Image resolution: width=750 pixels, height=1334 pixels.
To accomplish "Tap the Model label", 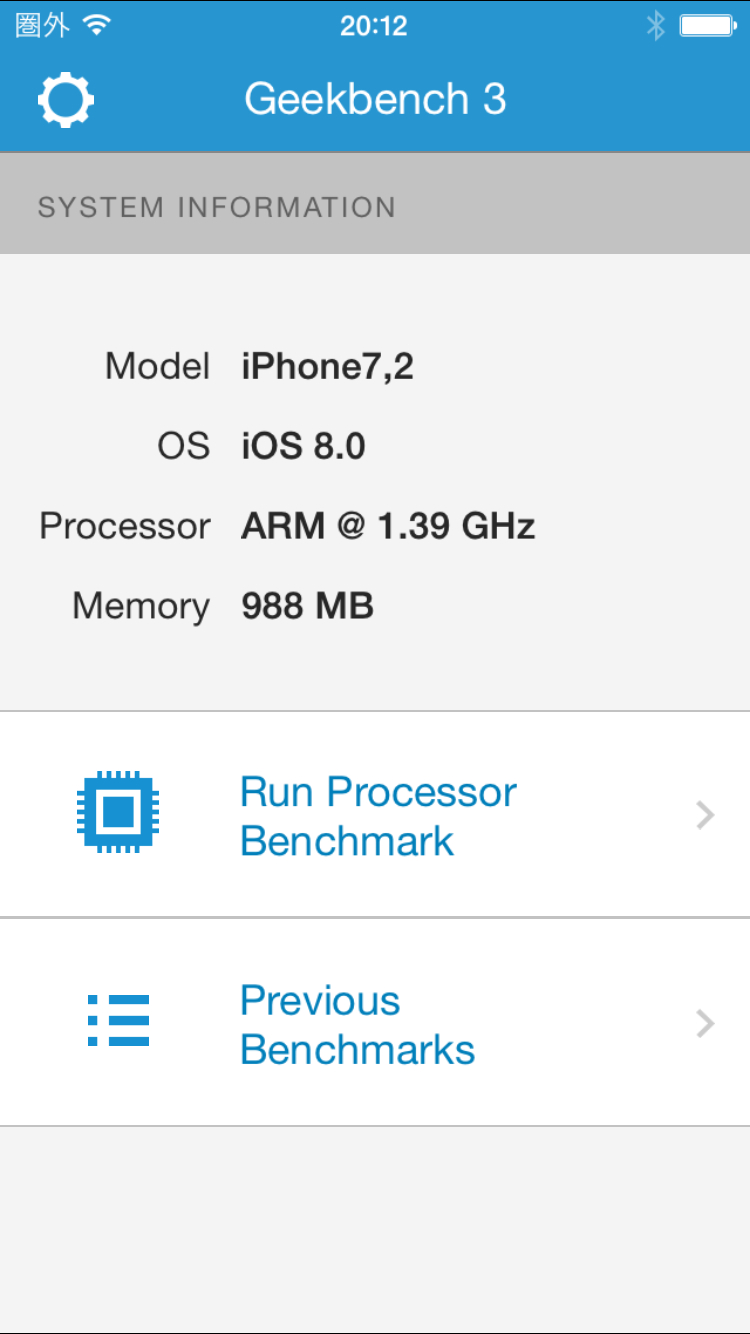I will 157,367.
